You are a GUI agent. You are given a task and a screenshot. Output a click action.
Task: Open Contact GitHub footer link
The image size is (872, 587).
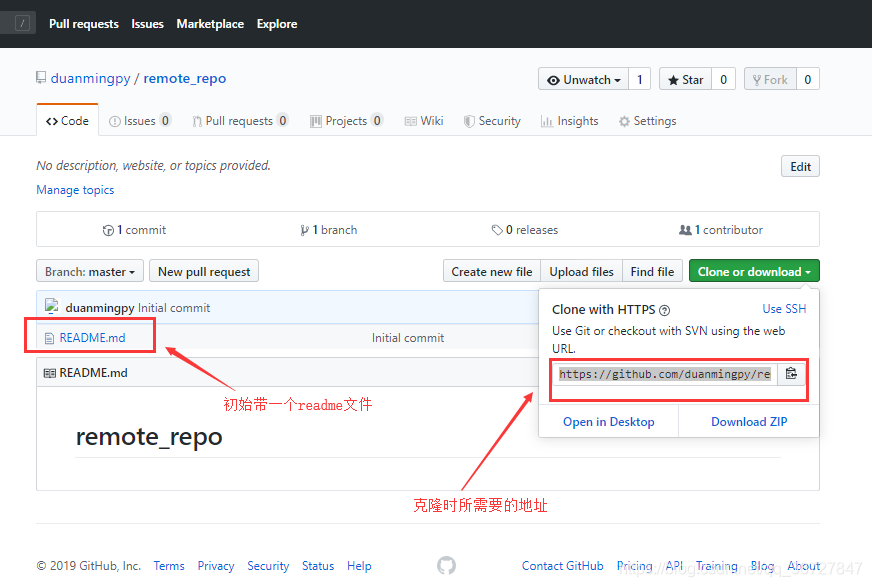coord(562,566)
